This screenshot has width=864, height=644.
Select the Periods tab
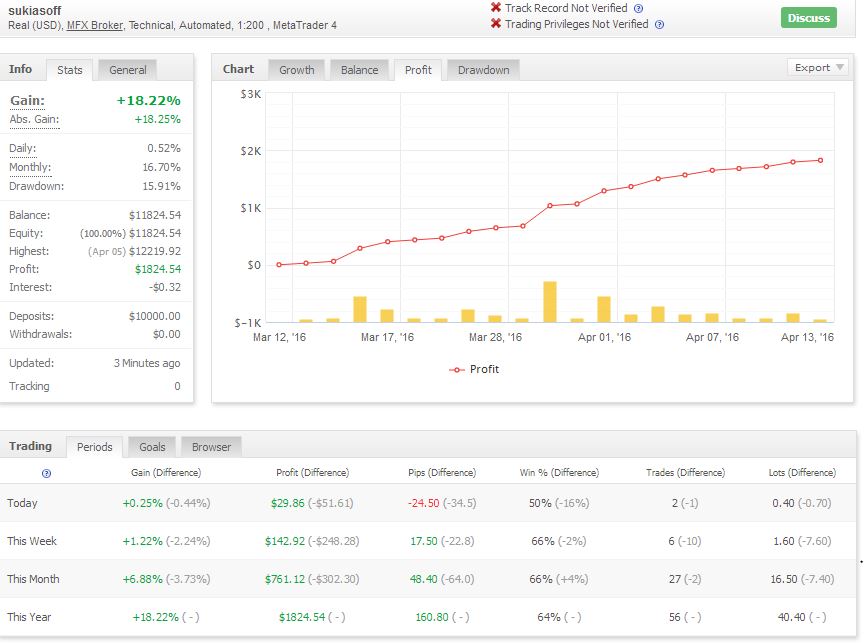[94, 447]
